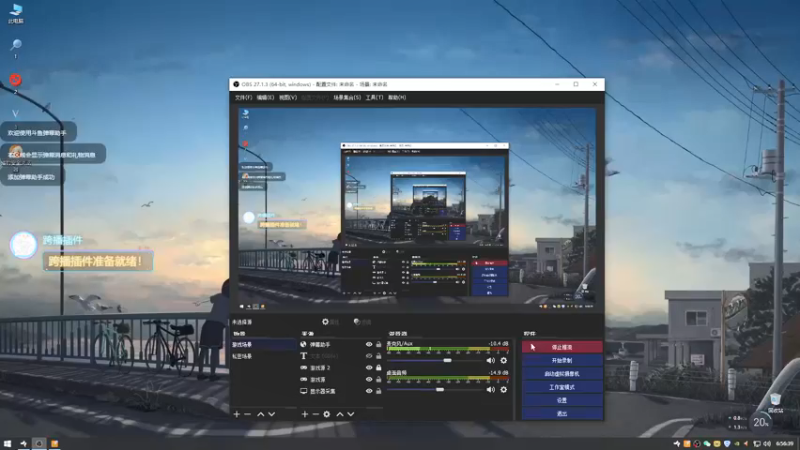Mute the 麦克风/Aux speaker icon
This screenshot has height=450, width=800.
(491, 361)
